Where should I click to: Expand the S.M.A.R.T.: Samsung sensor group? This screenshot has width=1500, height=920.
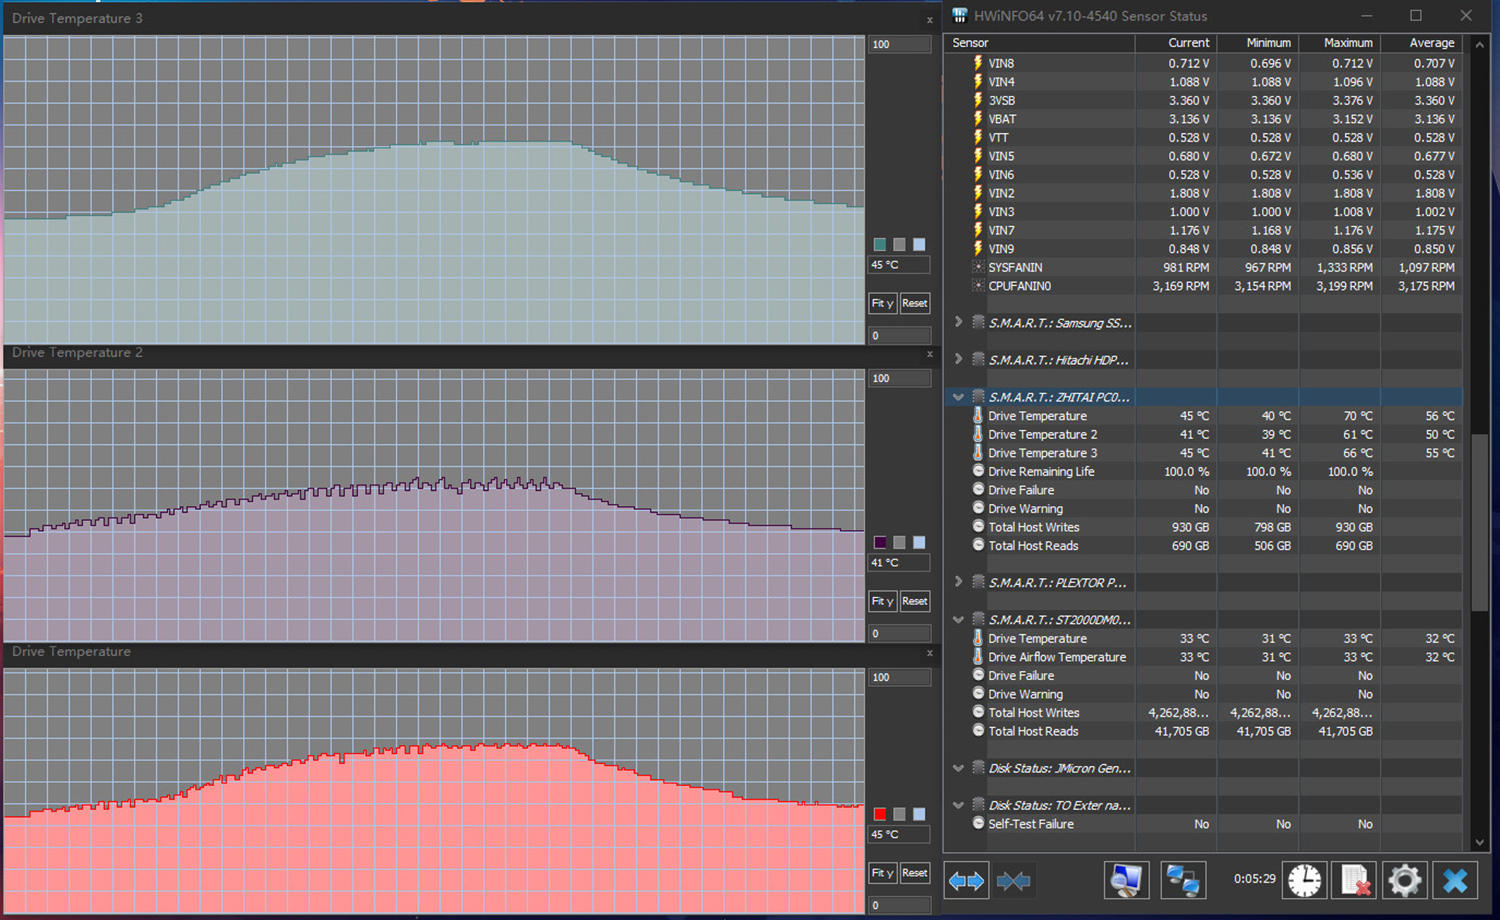pos(958,322)
